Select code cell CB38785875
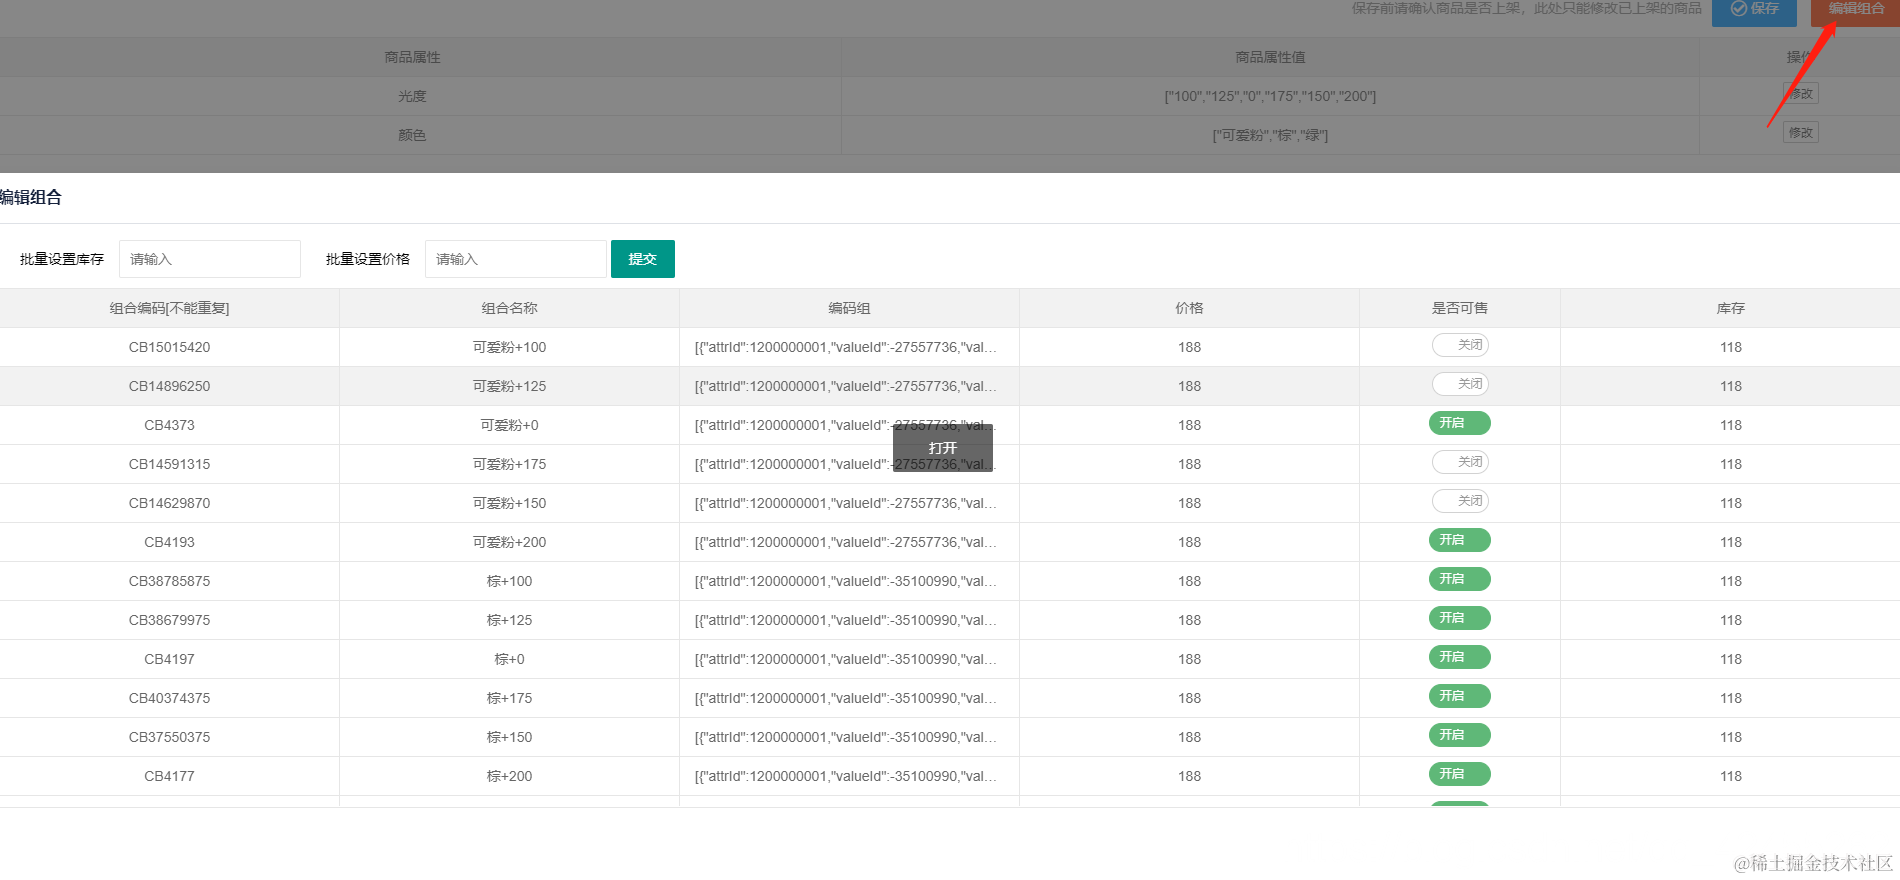Viewport: 1900px width, 880px height. (x=170, y=581)
